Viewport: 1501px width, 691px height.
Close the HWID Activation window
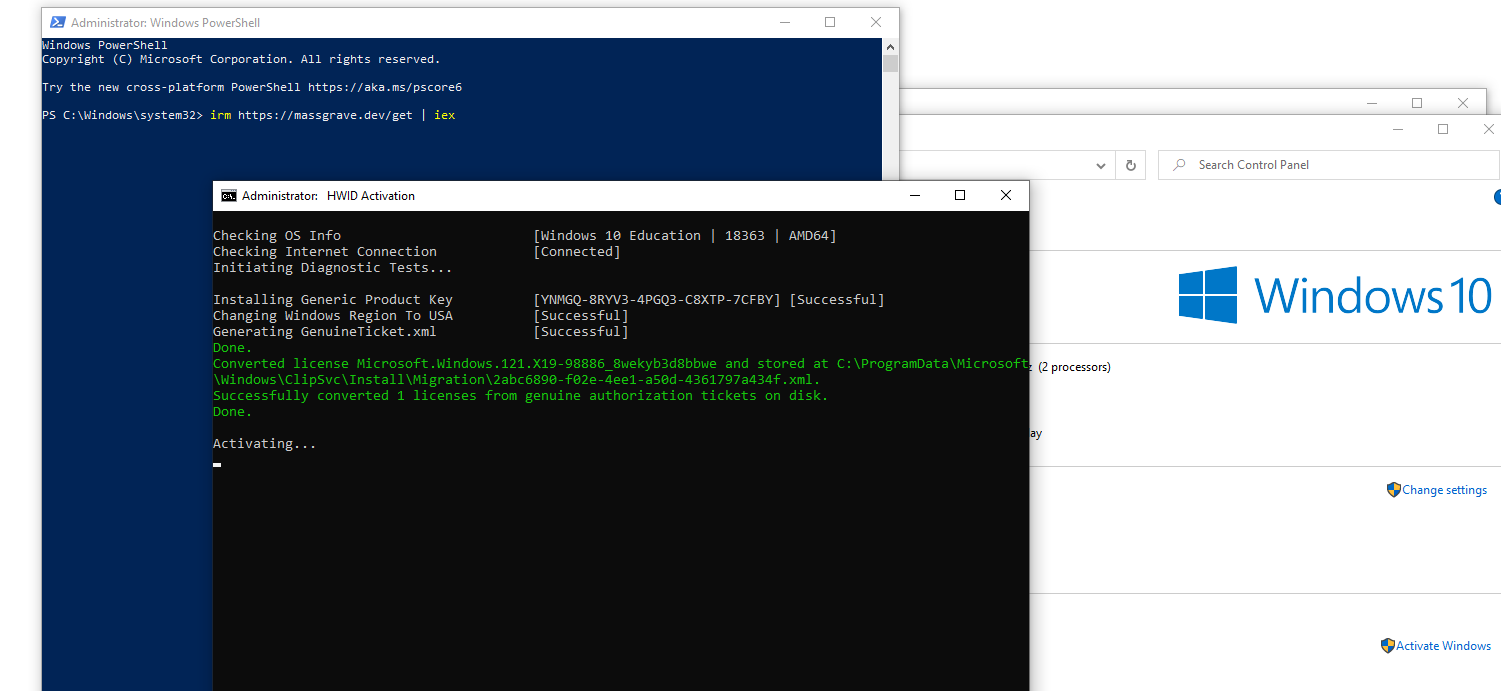coord(1006,196)
